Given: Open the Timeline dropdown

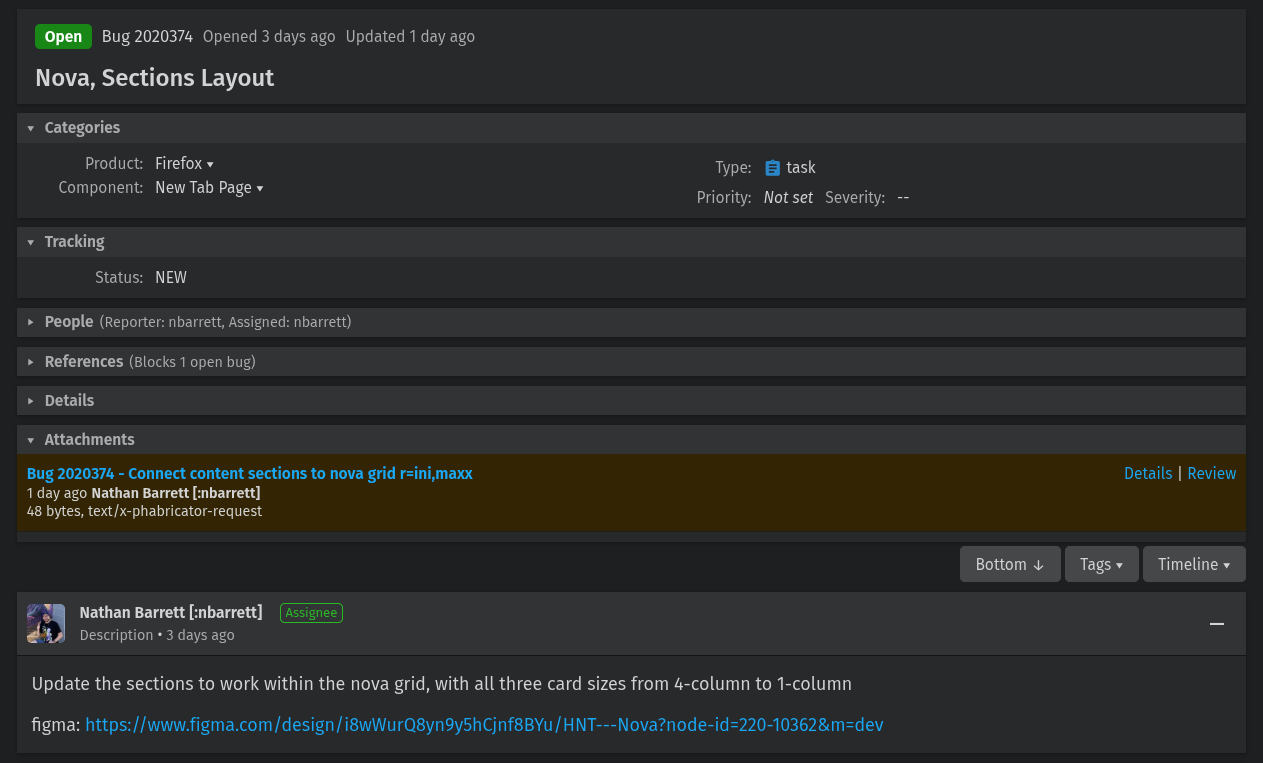Looking at the screenshot, I should tap(1194, 563).
